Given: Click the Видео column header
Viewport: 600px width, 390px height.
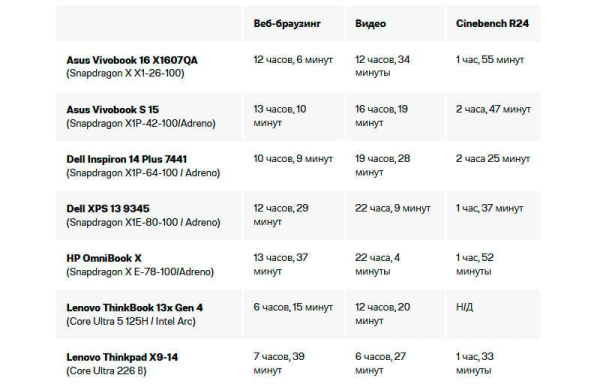Looking at the screenshot, I should click(370, 24).
